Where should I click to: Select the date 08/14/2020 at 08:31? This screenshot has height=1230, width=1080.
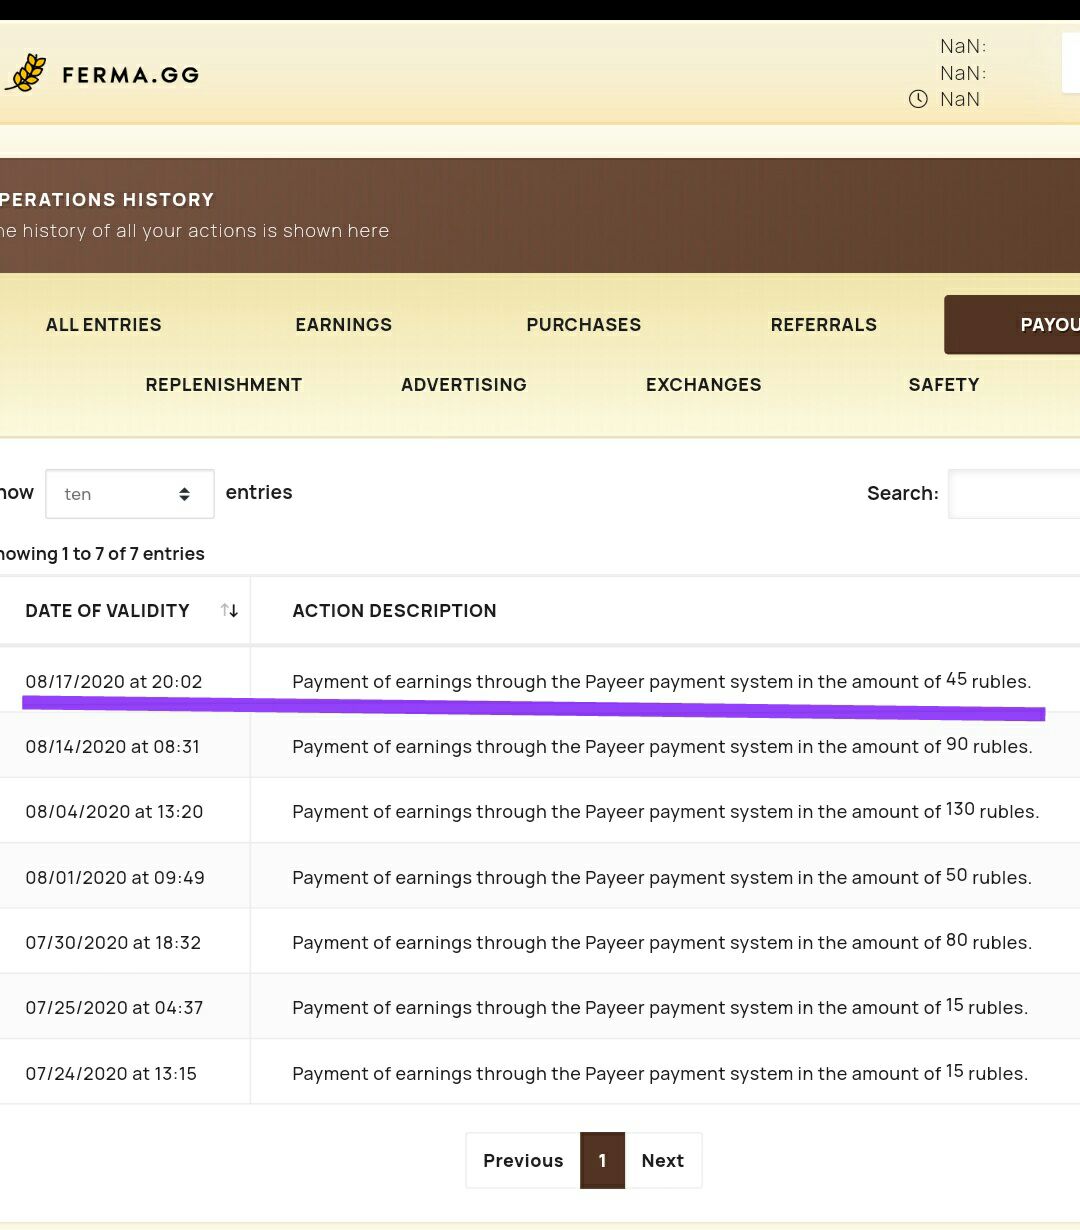click(113, 747)
